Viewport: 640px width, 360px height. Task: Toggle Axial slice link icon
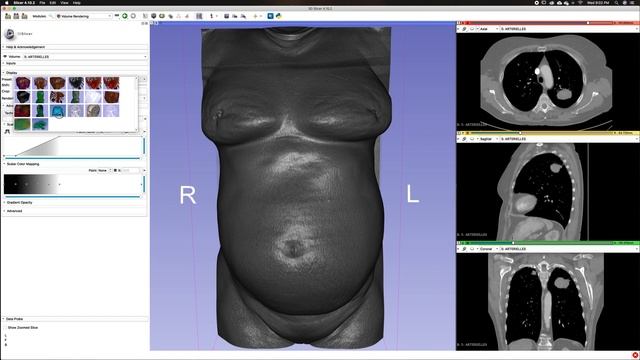click(464, 29)
